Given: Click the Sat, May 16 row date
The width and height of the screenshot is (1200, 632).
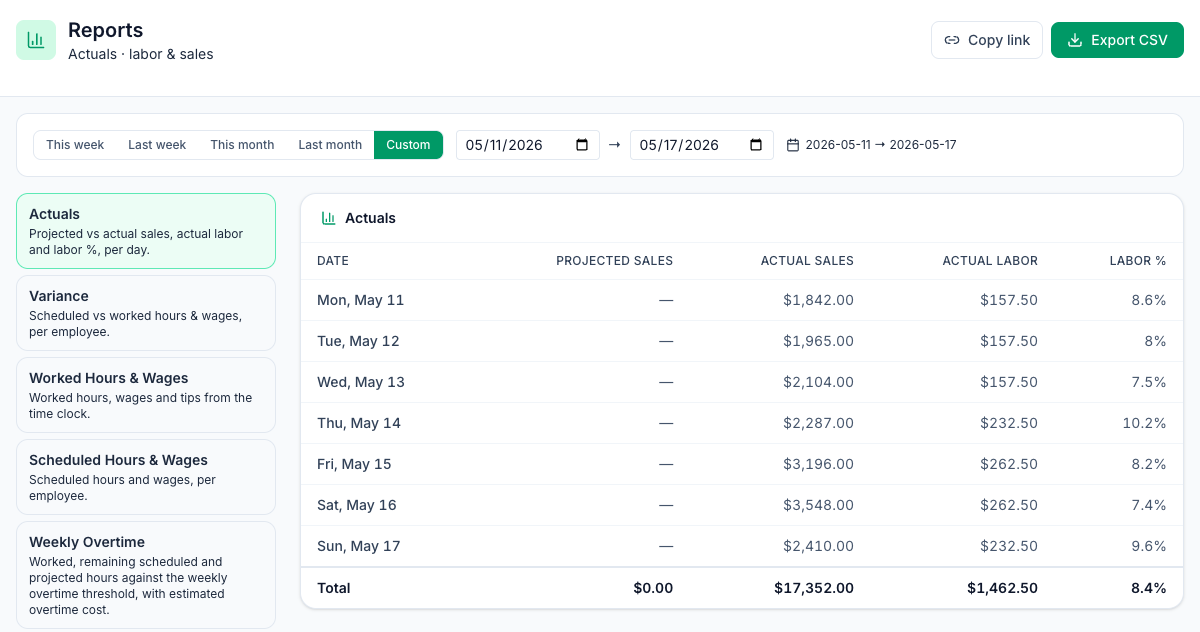Looking at the screenshot, I should point(357,505).
